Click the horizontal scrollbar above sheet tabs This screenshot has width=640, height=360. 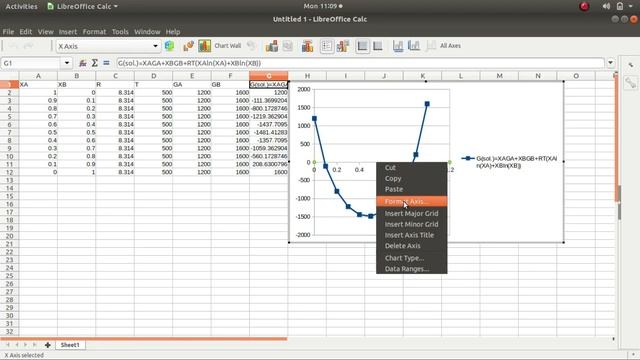tap(144, 338)
